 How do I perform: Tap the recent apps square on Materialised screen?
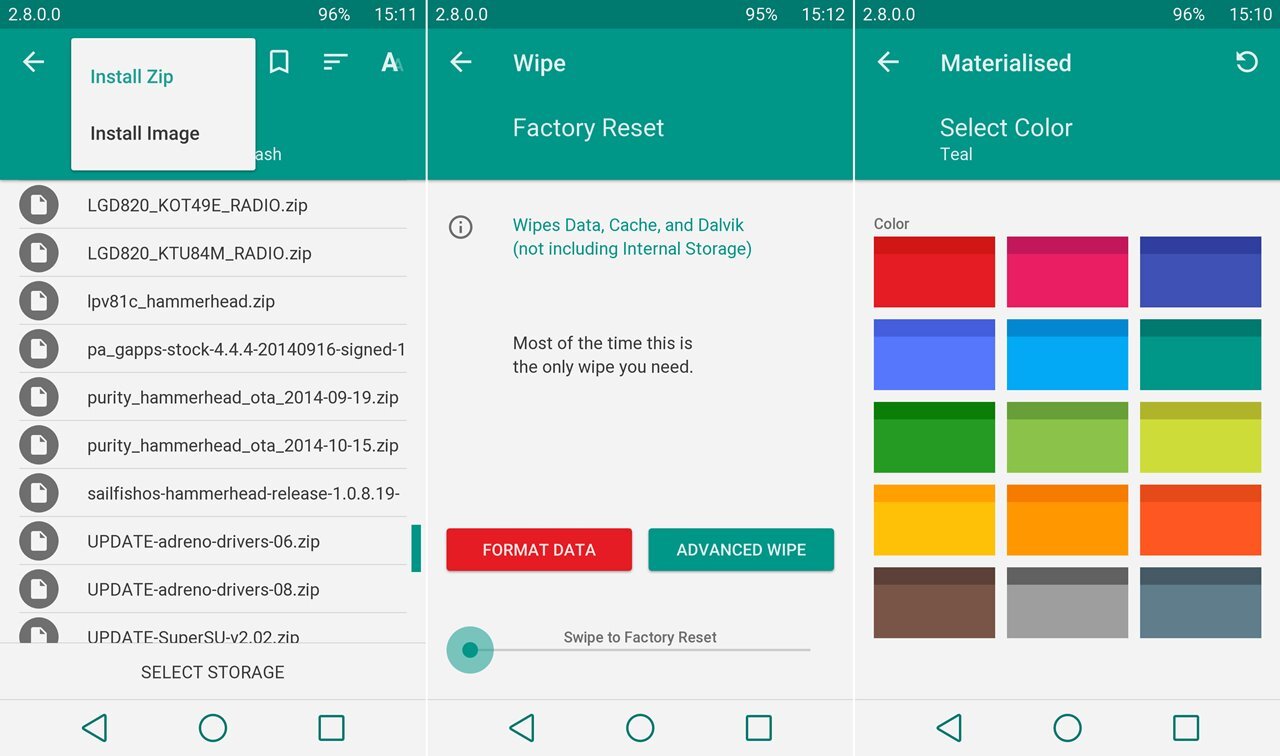pyautogui.click(x=1185, y=727)
